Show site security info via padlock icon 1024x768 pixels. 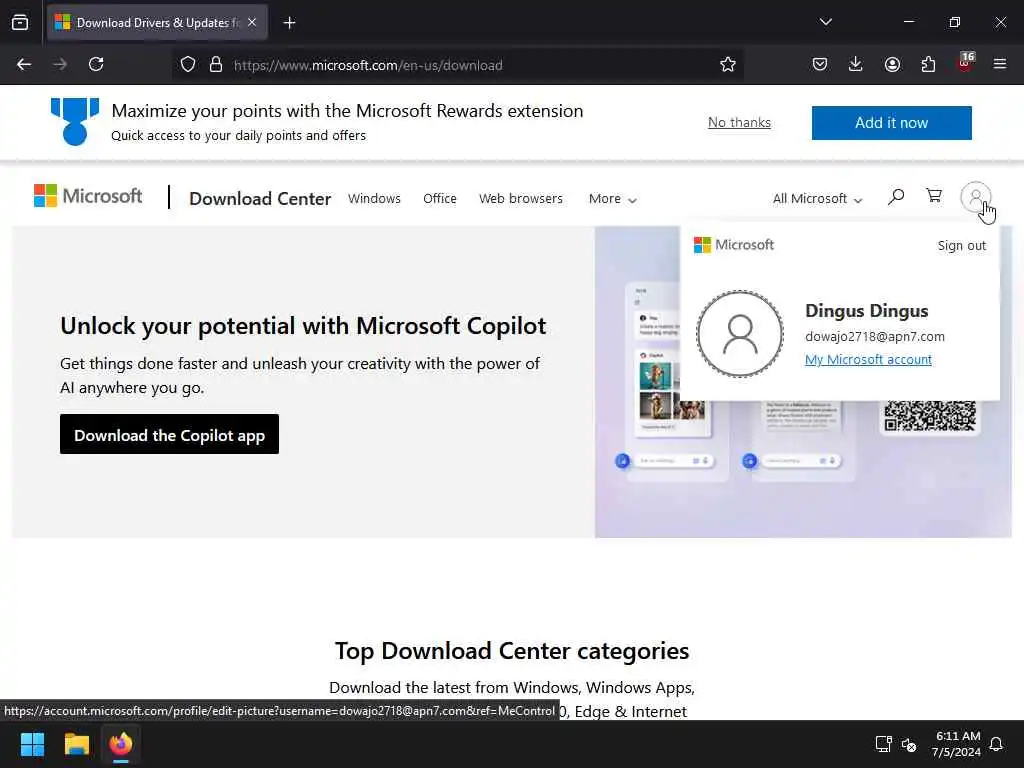coord(216,65)
